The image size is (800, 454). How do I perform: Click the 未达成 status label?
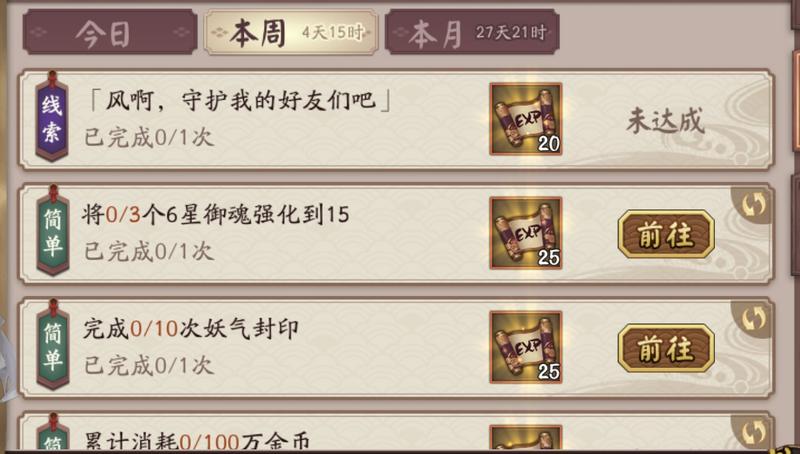click(x=665, y=121)
